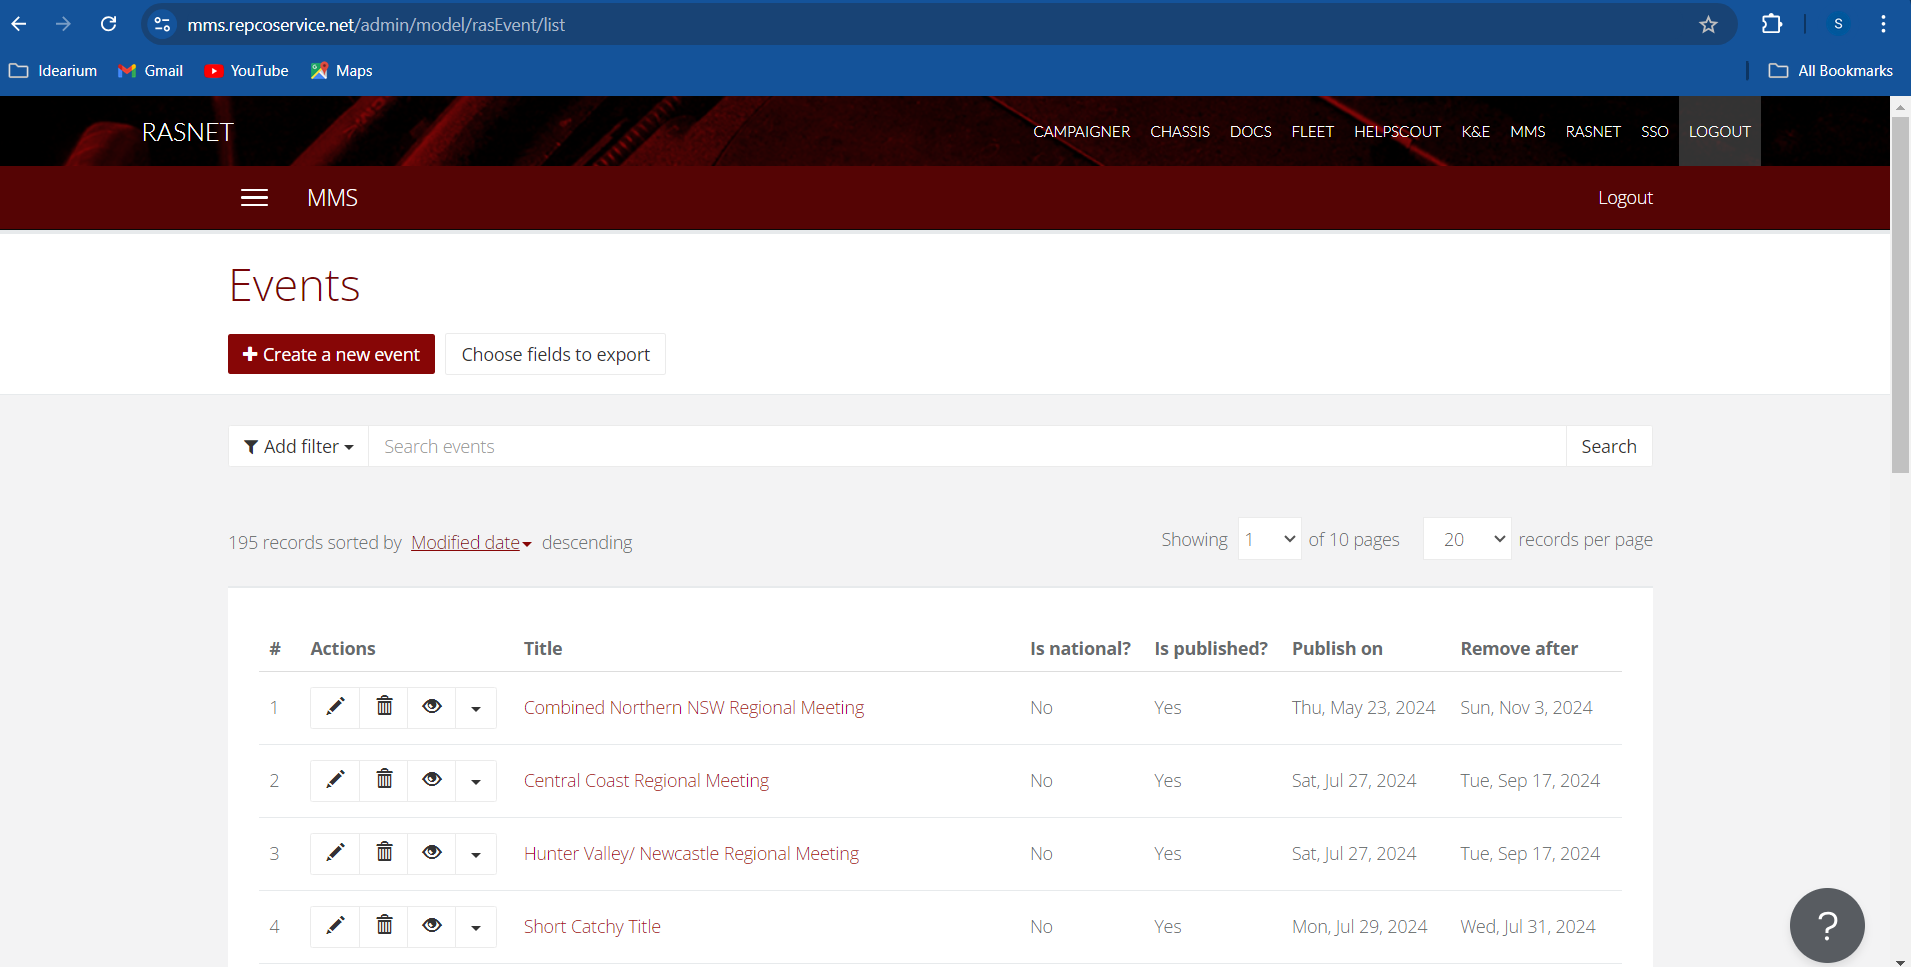Delete the Short Catchy Title event

[384, 926]
